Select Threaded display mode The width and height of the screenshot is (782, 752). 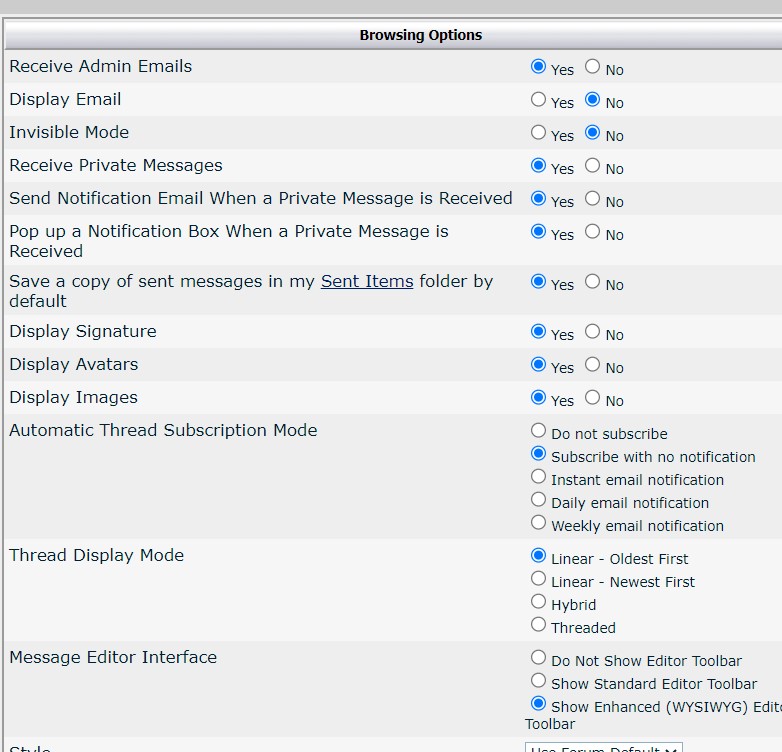pos(539,625)
